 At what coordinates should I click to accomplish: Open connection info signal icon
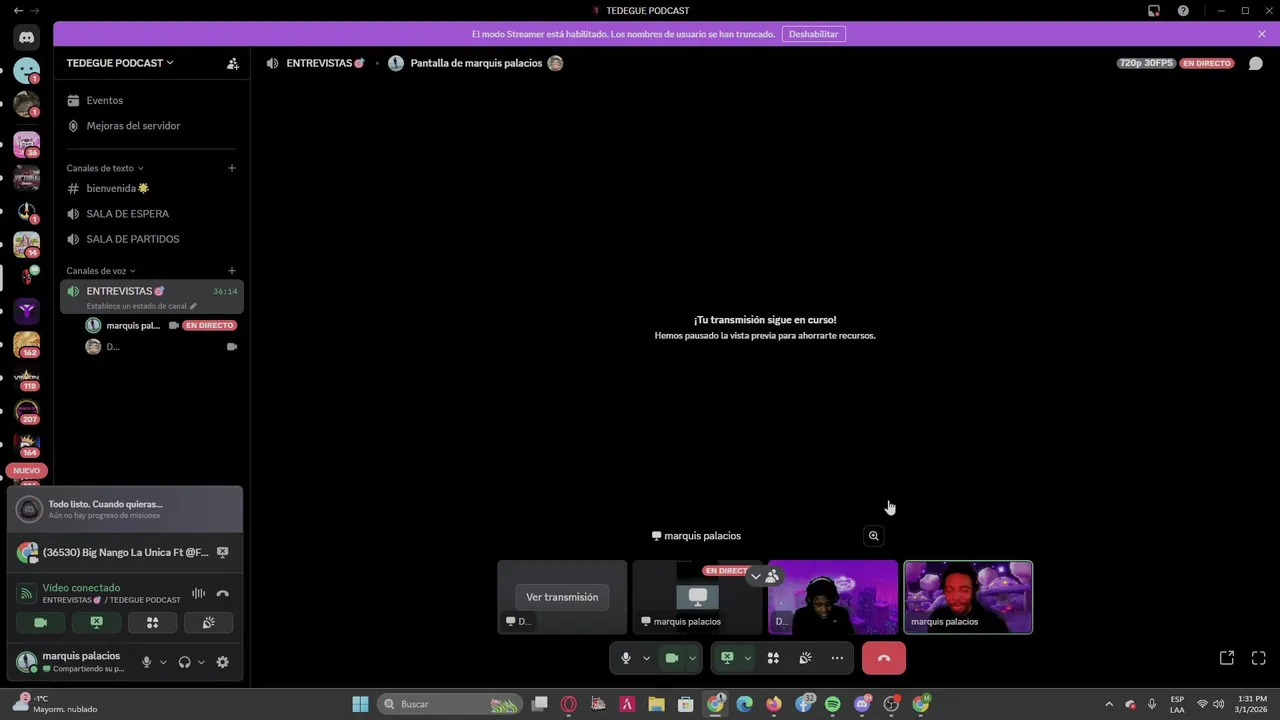pos(27,594)
